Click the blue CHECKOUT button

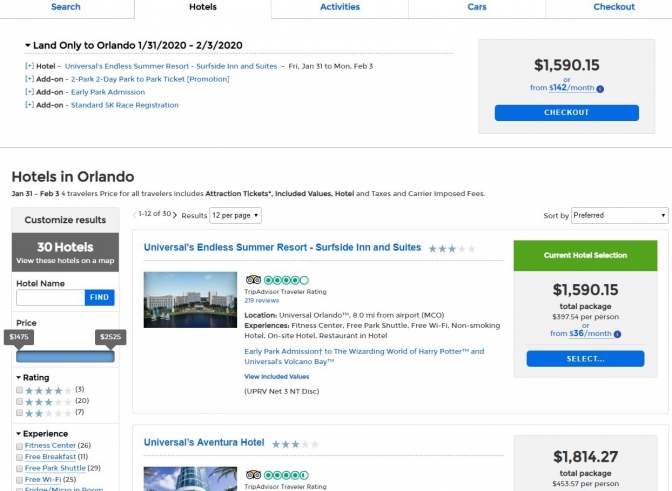click(567, 113)
